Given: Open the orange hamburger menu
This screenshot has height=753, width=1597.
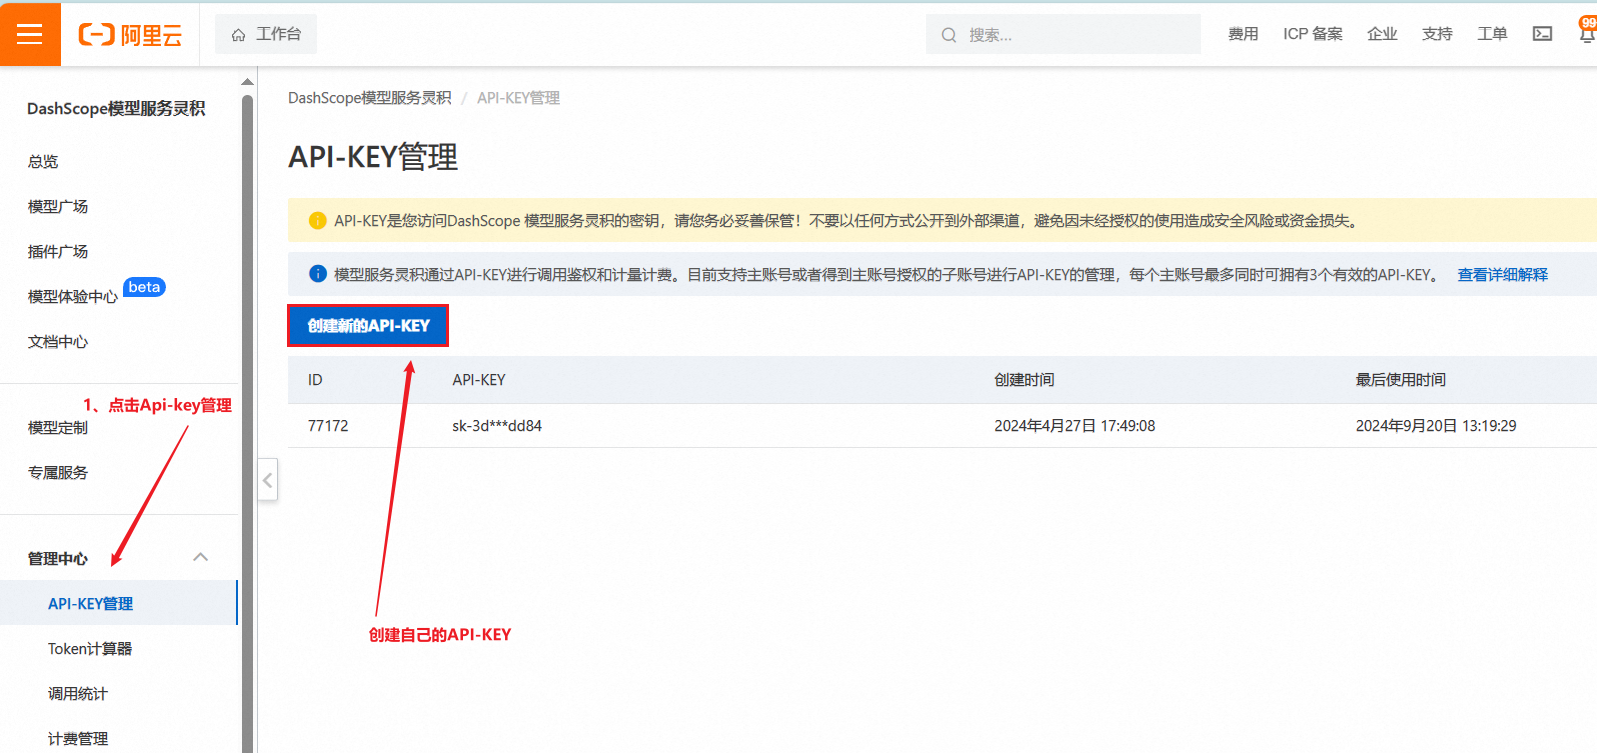Looking at the screenshot, I should (30, 34).
